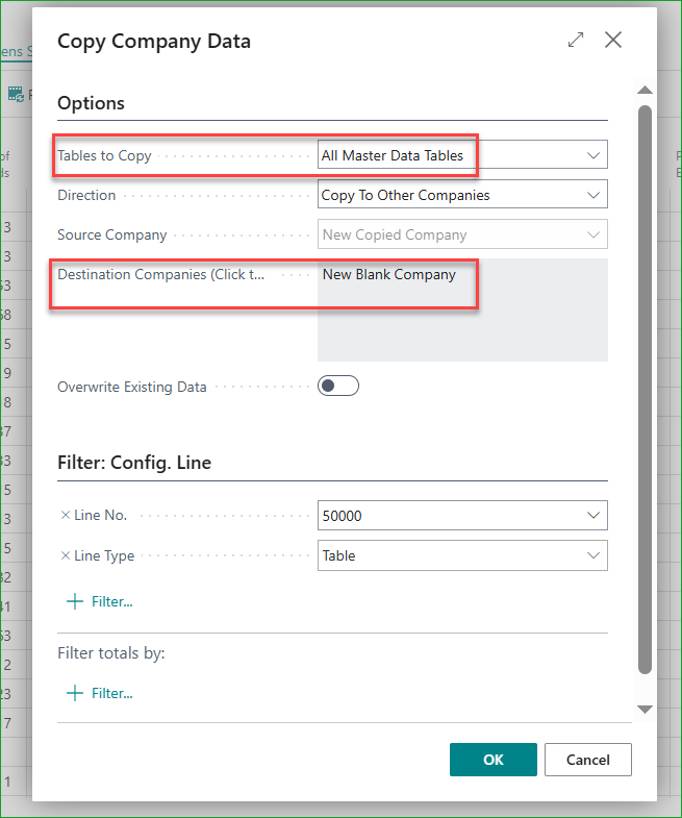Viewport: 682px width, 818px height.
Task: Click the vertical scrollbar thumb
Action: click(645, 390)
